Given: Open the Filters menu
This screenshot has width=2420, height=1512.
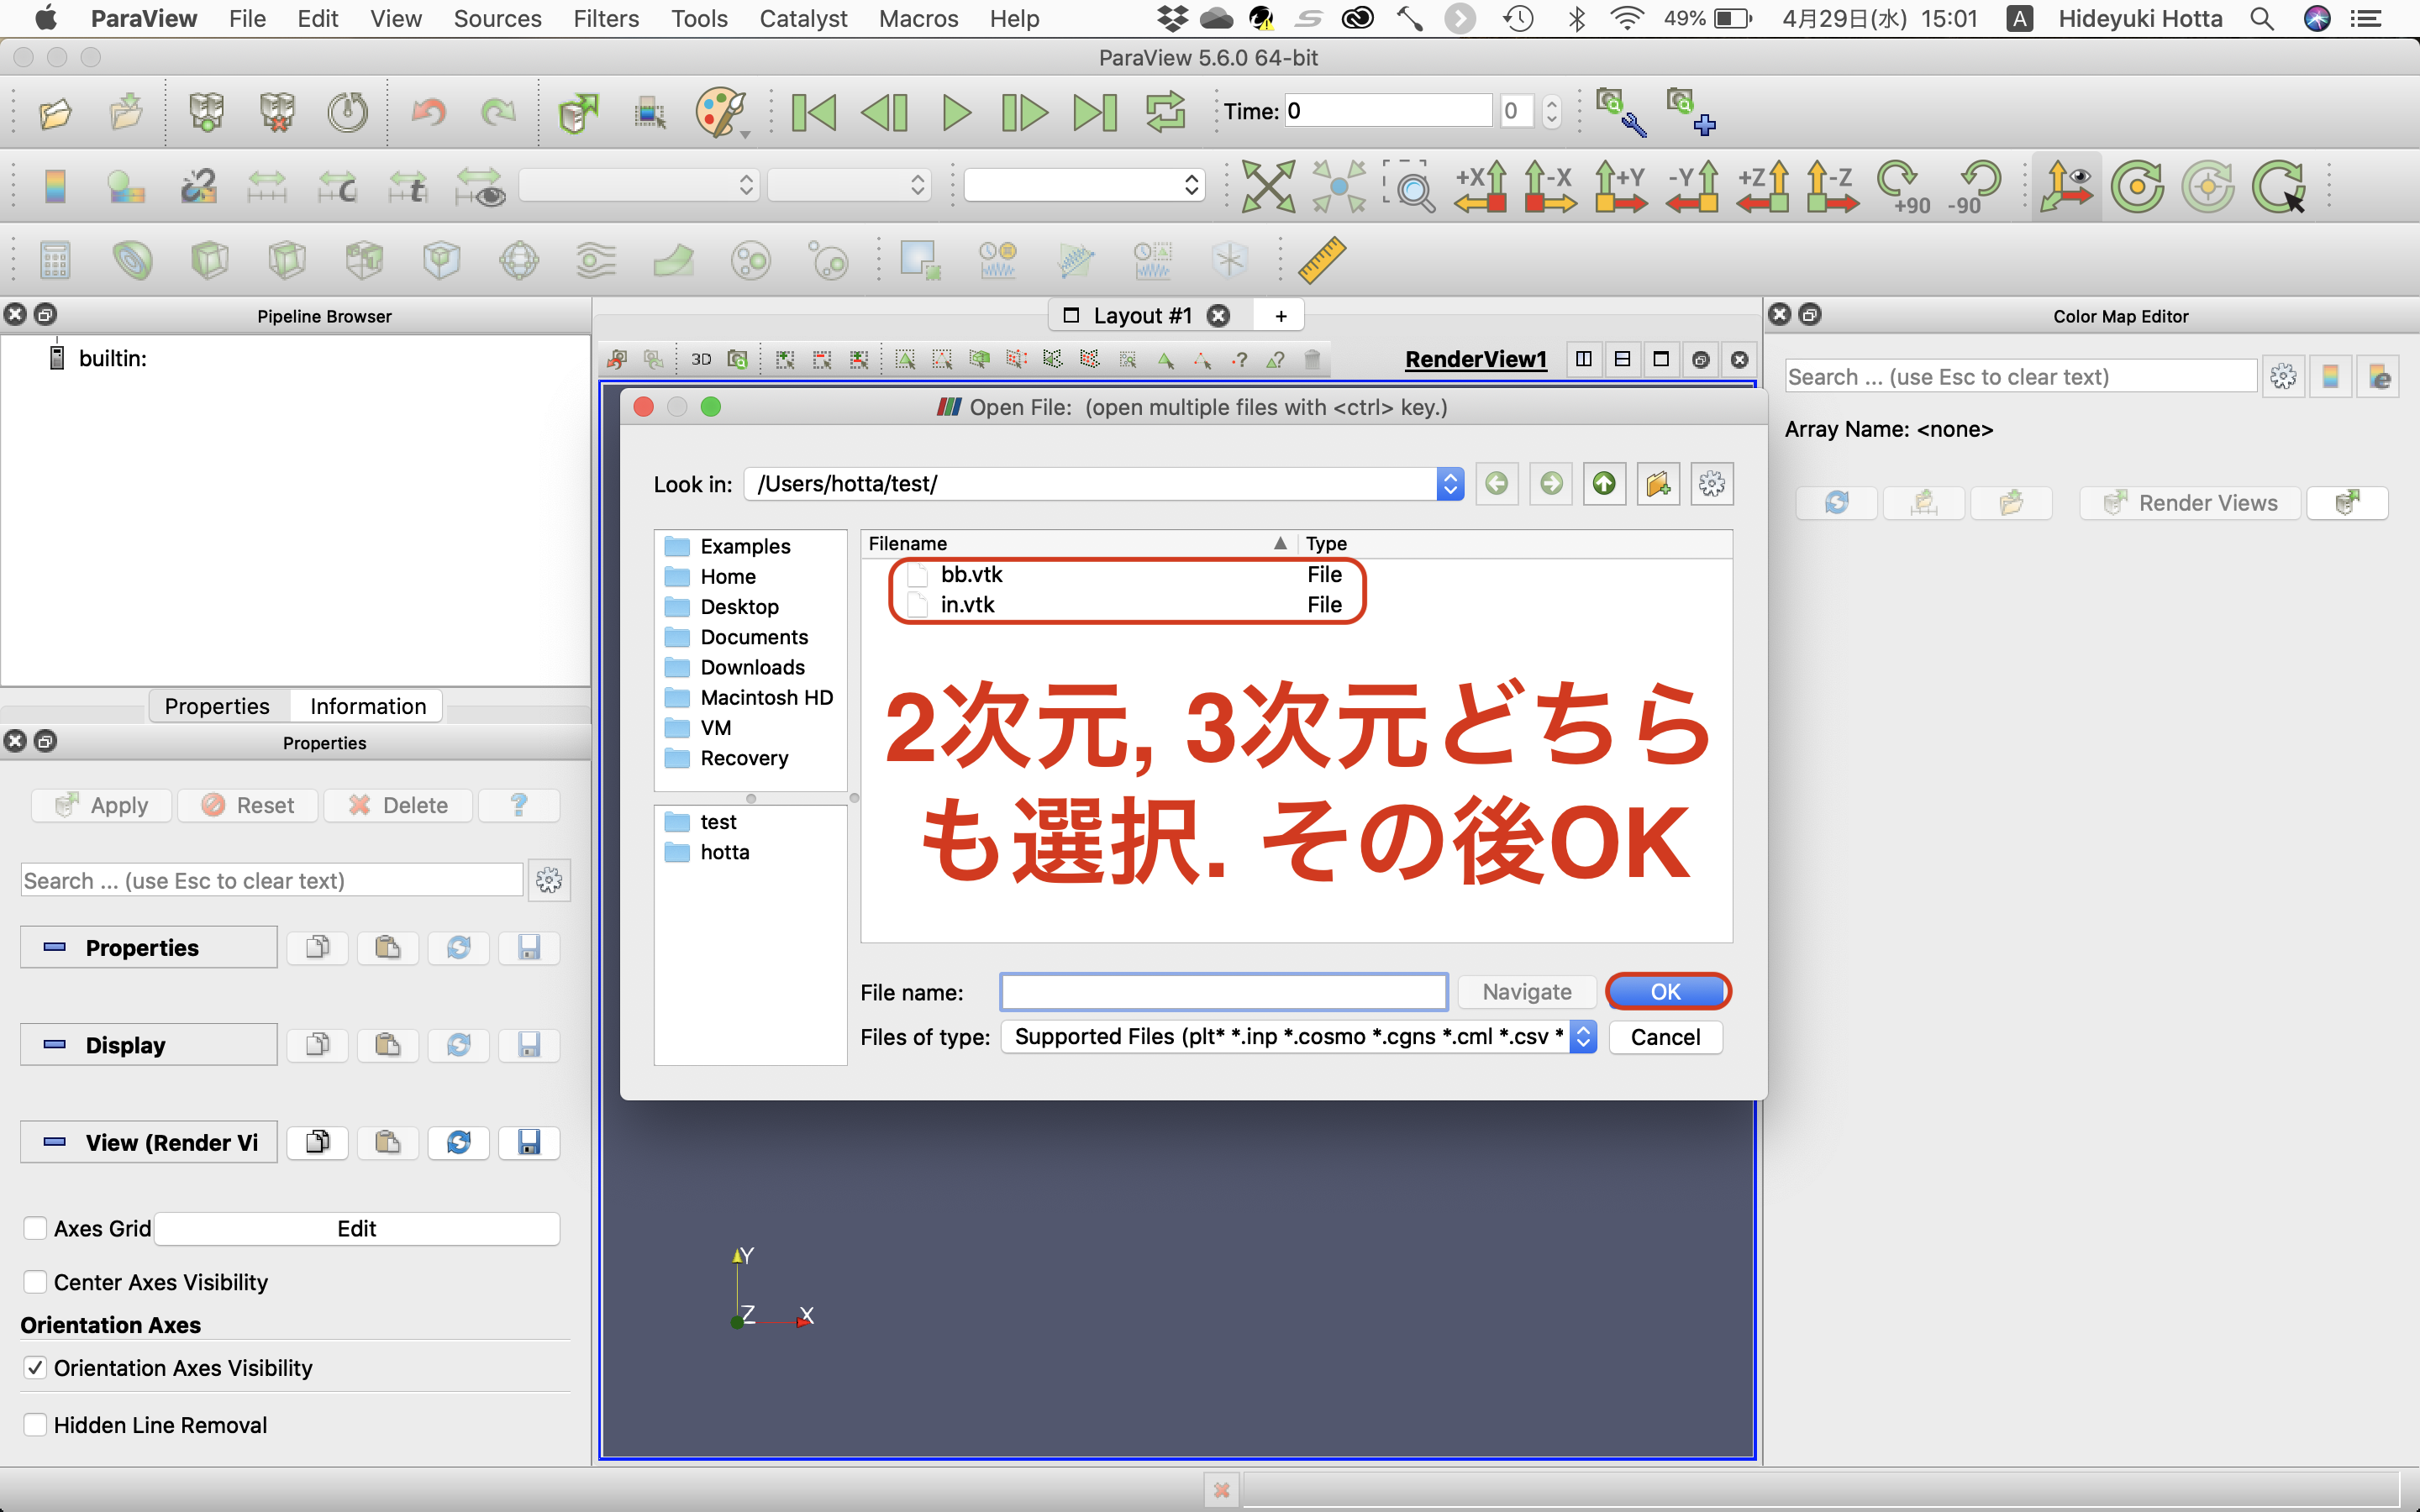Looking at the screenshot, I should pyautogui.click(x=605, y=19).
